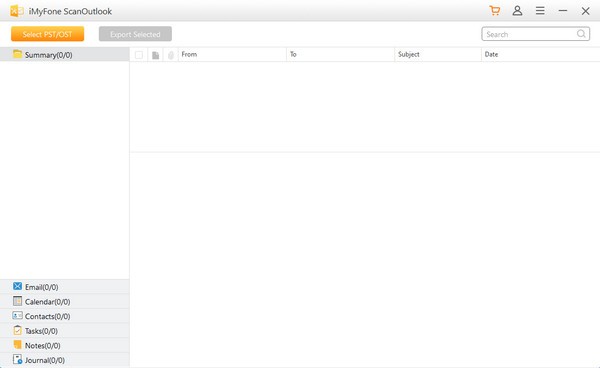Image resolution: width=600 pixels, height=368 pixels.
Task: Sort by the Subject column header
Action: tap(438, 54)
